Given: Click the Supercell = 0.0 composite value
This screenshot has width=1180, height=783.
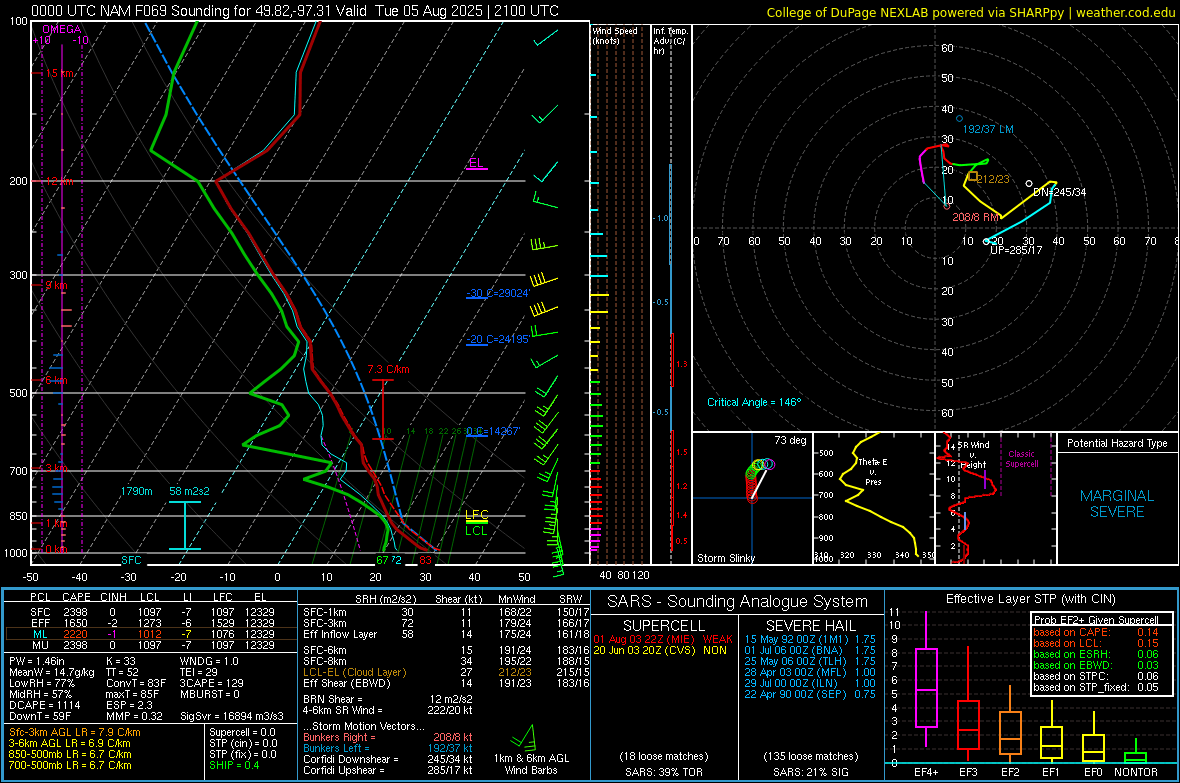Looking at the screenshot, I should [x=242, y=732].
